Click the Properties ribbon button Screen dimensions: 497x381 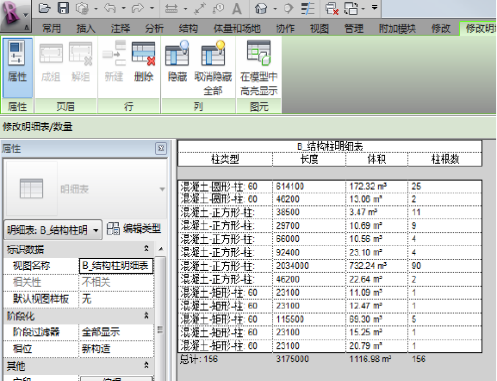coord(17,67)
